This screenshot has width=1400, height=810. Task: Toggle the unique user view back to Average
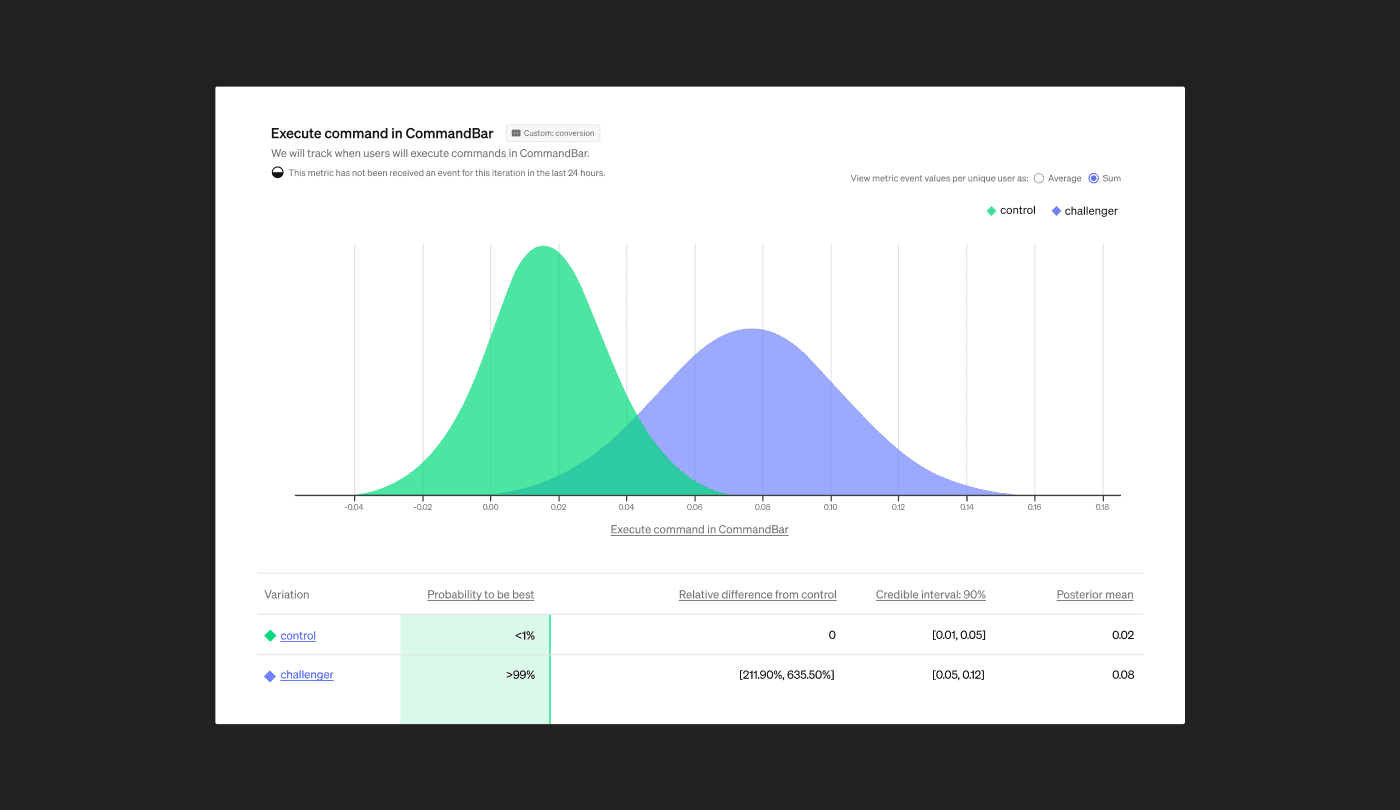1038,178
